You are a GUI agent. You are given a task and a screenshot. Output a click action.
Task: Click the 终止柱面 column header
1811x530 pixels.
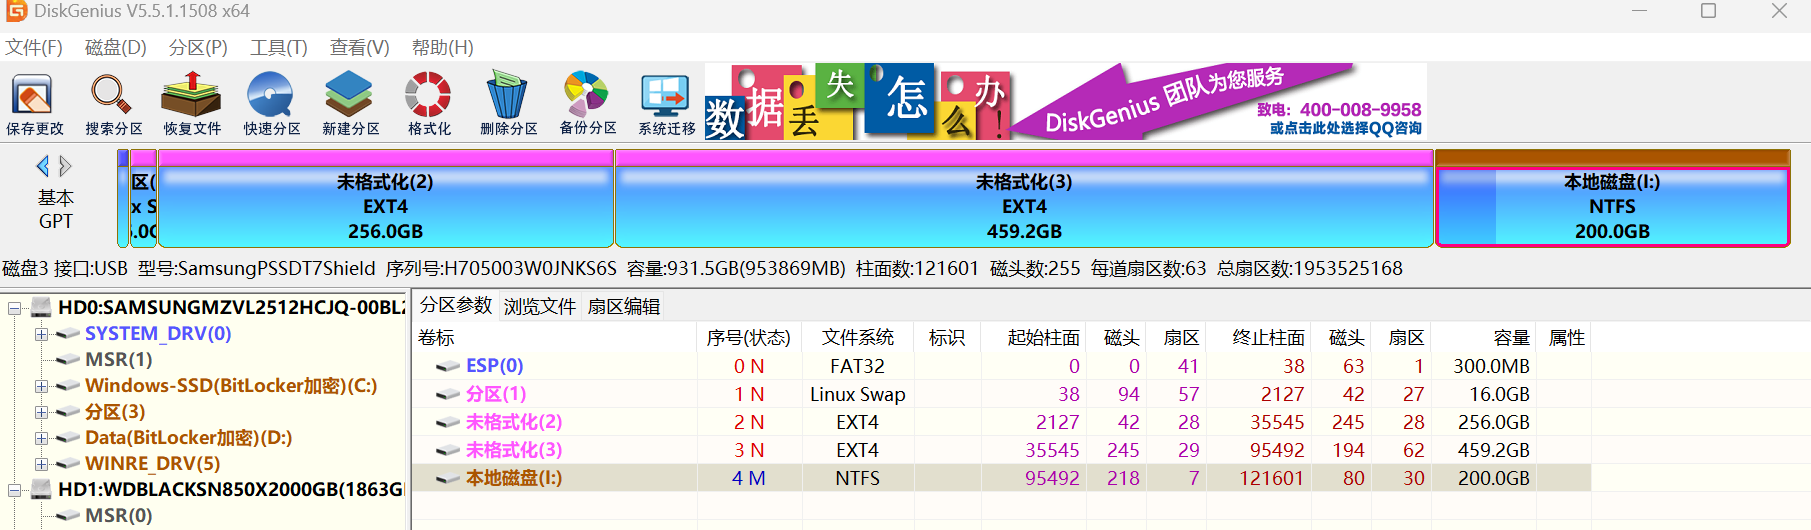pos(1259,338)
